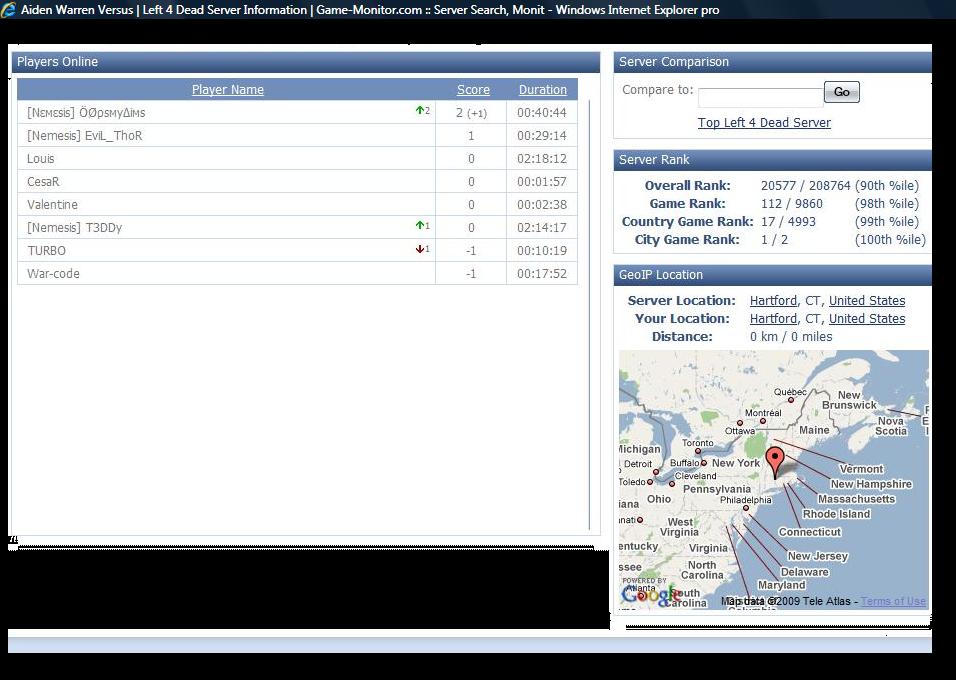This screenshot has height=680, width=956.
Task: Select the player named War-code
Action: [53, 273]
